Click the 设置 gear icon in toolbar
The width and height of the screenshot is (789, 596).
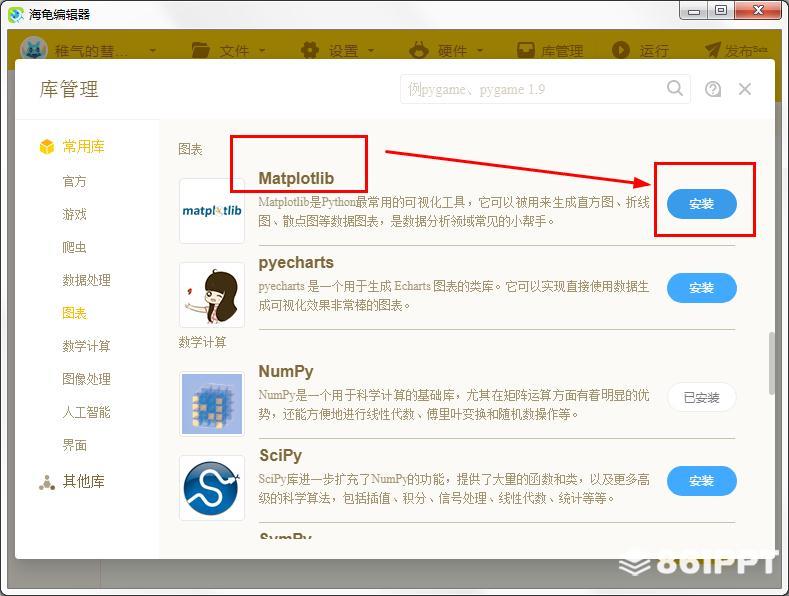(x=309, y=50)
